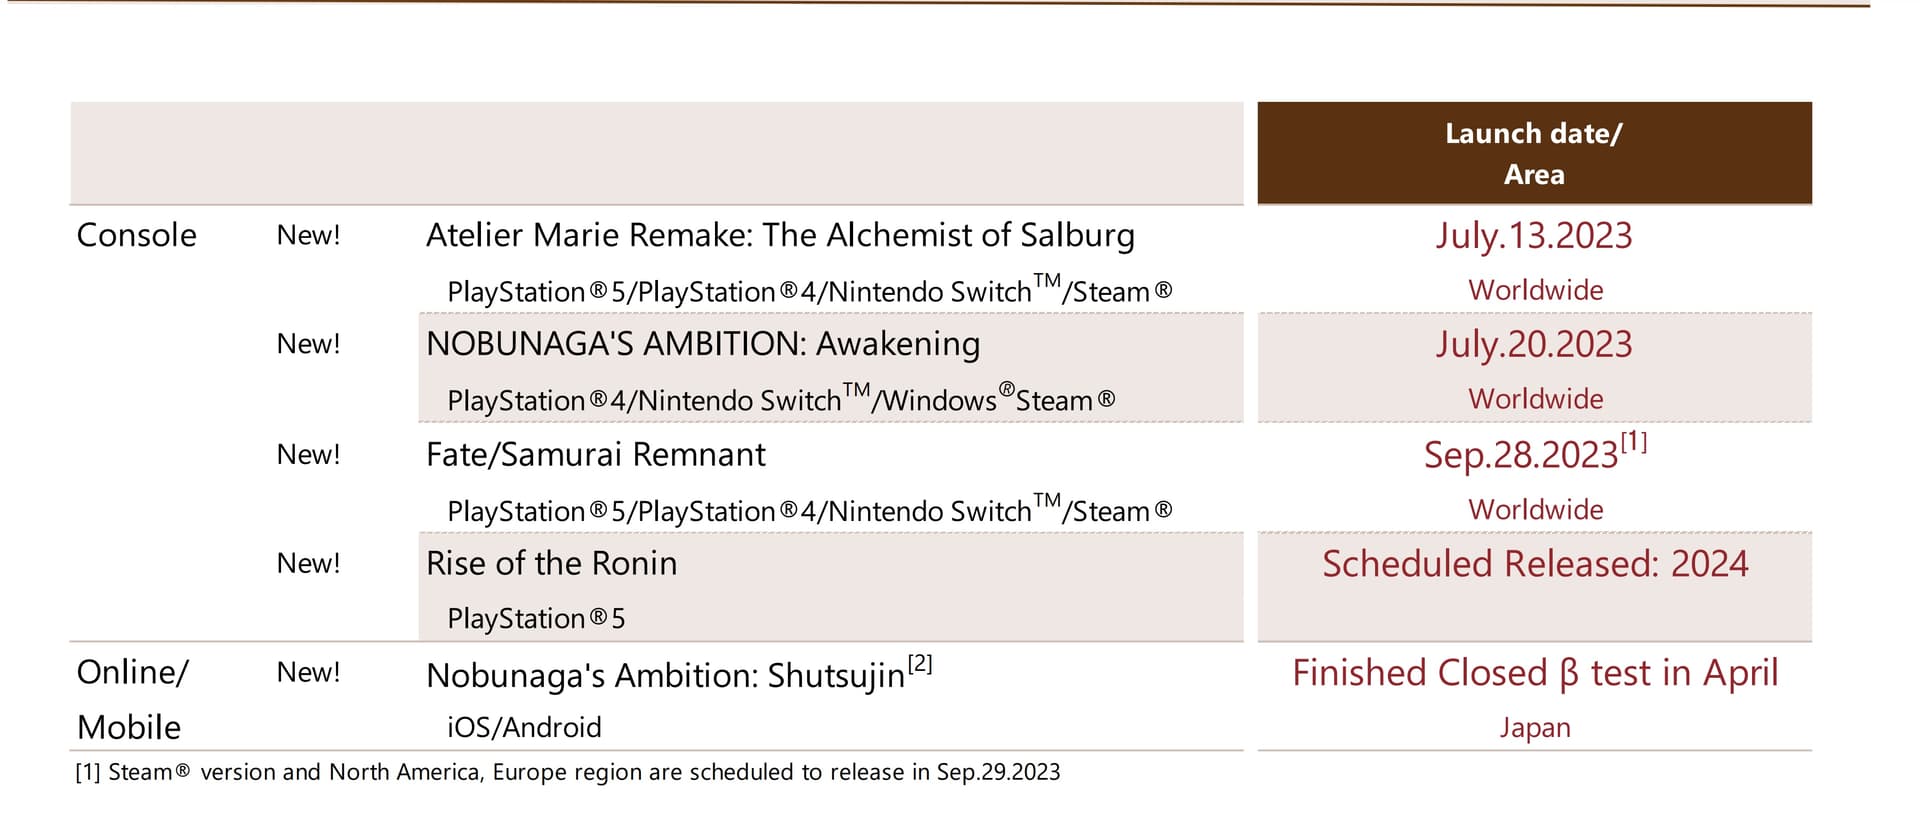Click the July.13.2023 launch date
Image resolution: width=1920 pixels, height=817 pixels.
(1534, 236)
